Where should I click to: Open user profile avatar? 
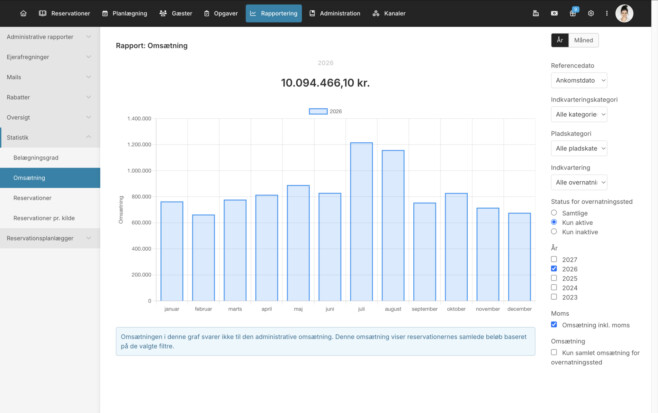[624, 13]
